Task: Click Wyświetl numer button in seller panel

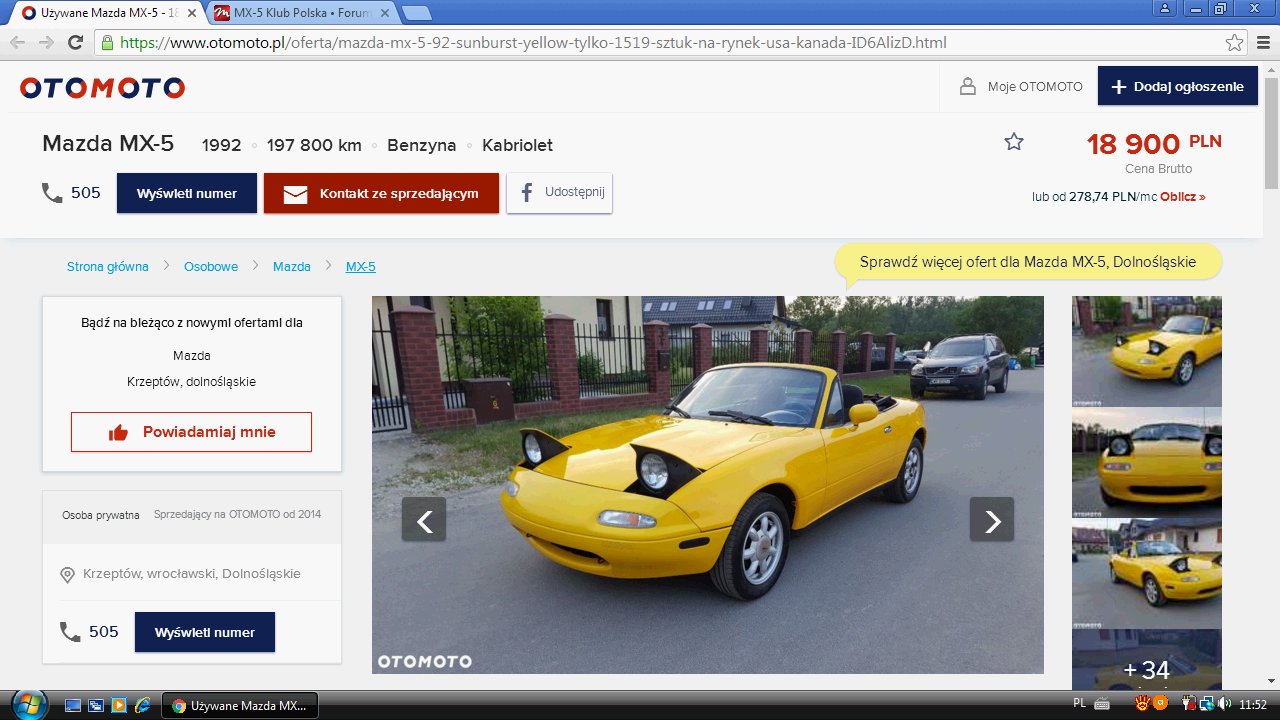Action: [x=205, y=632]
